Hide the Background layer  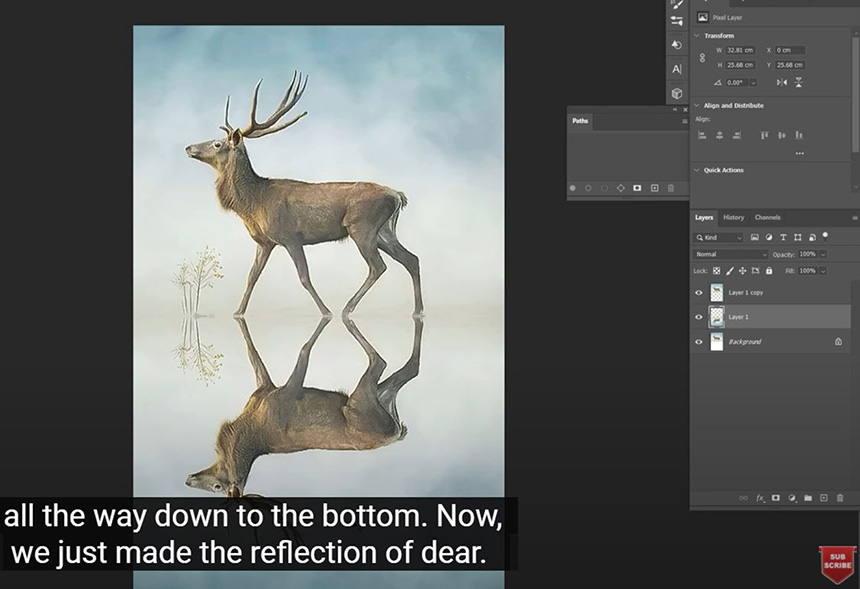699,342
